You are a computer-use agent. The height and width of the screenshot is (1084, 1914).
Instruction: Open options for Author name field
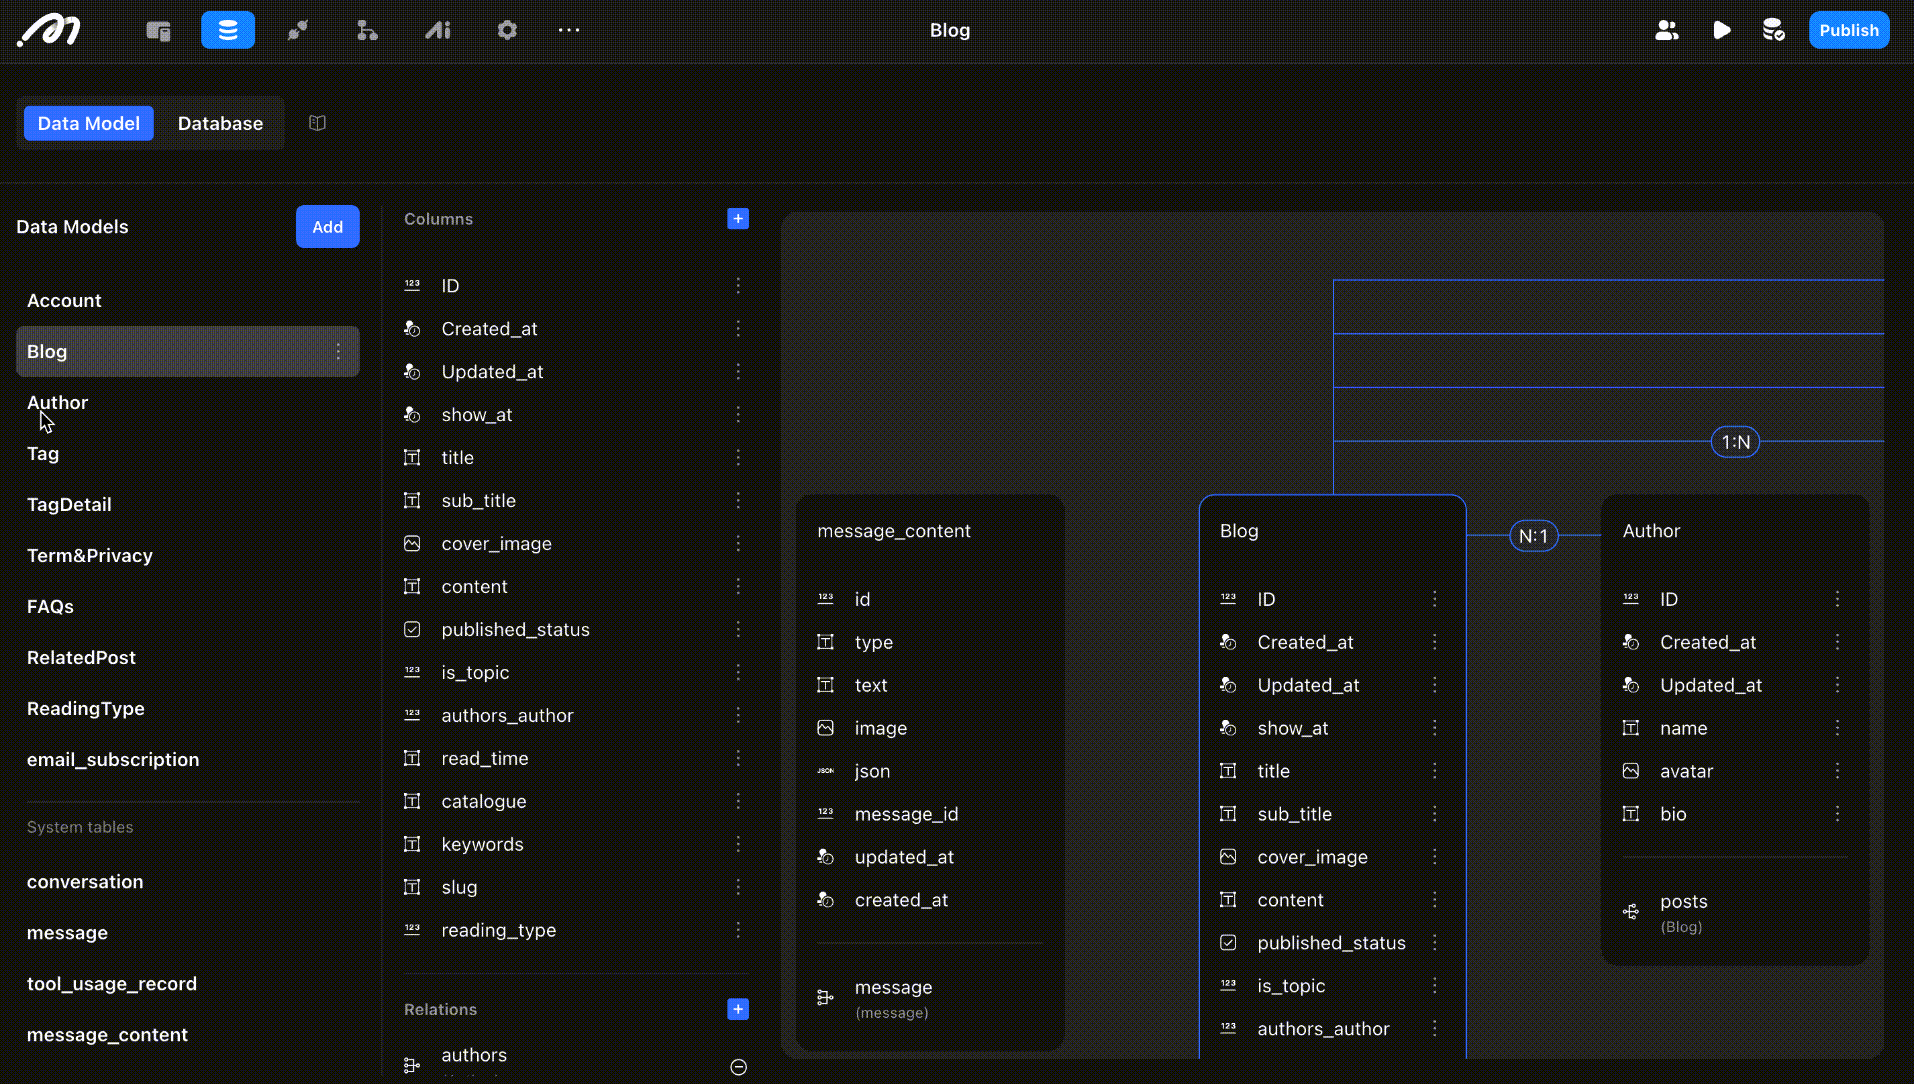[1837, 728]
